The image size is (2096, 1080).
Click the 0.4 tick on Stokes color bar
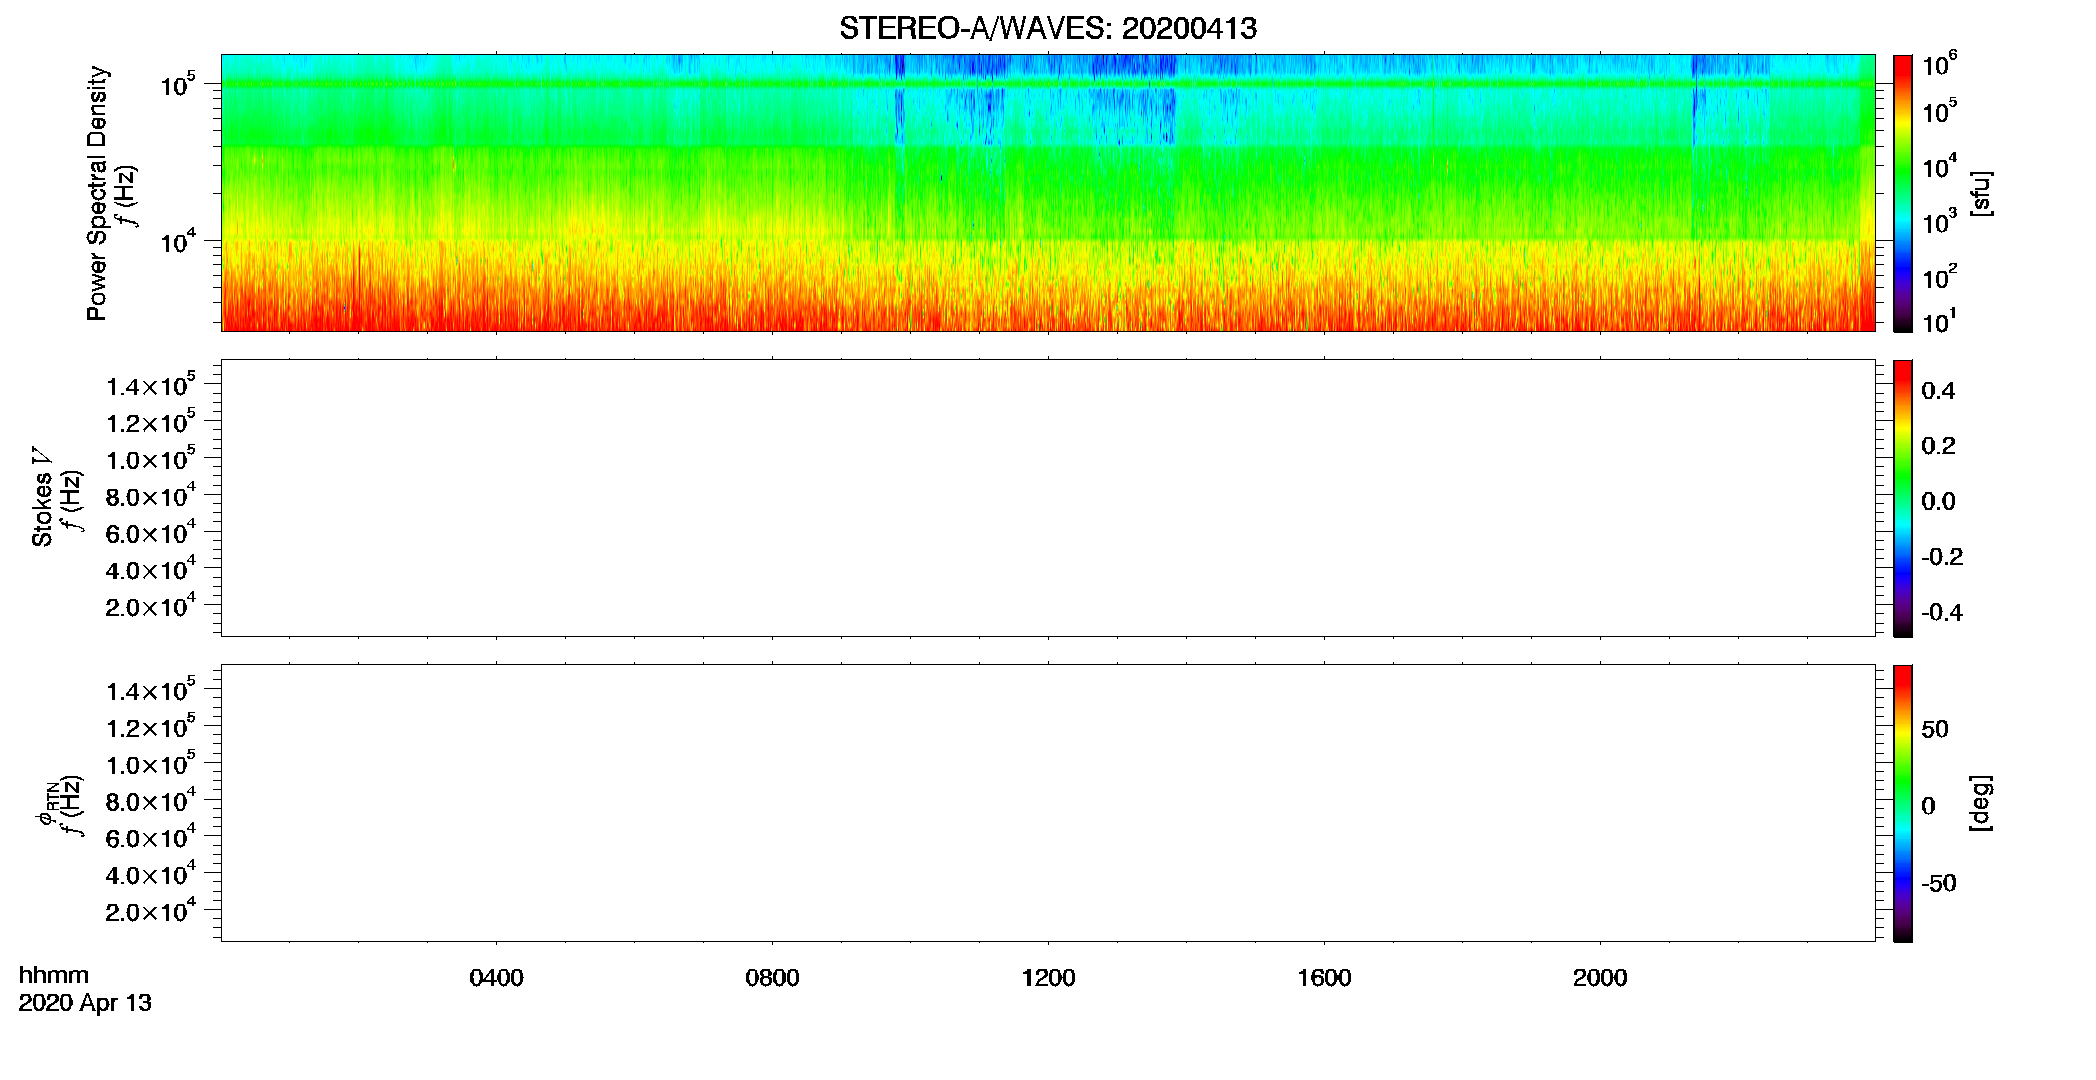coord(1938,391)
